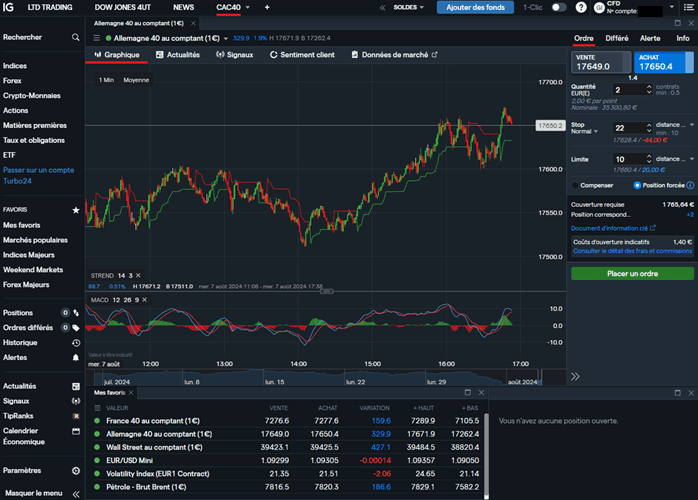Toggle the 1-Clic trading switch
698x500 pixels.
[558, 7]
